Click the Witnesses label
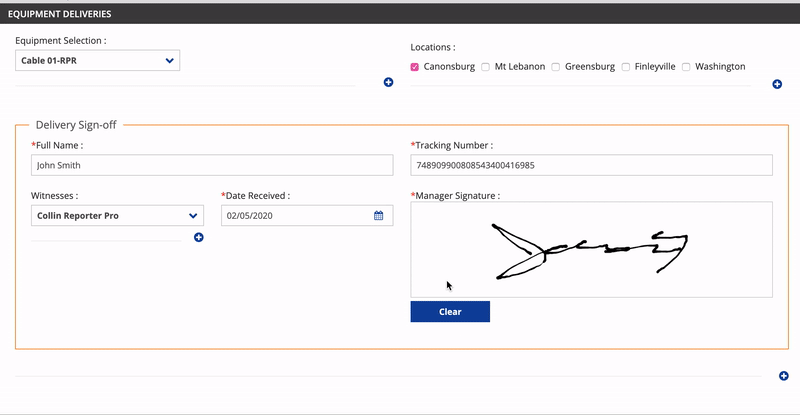The height and width of the screenshot is (415, 800). tap(54, 196)
